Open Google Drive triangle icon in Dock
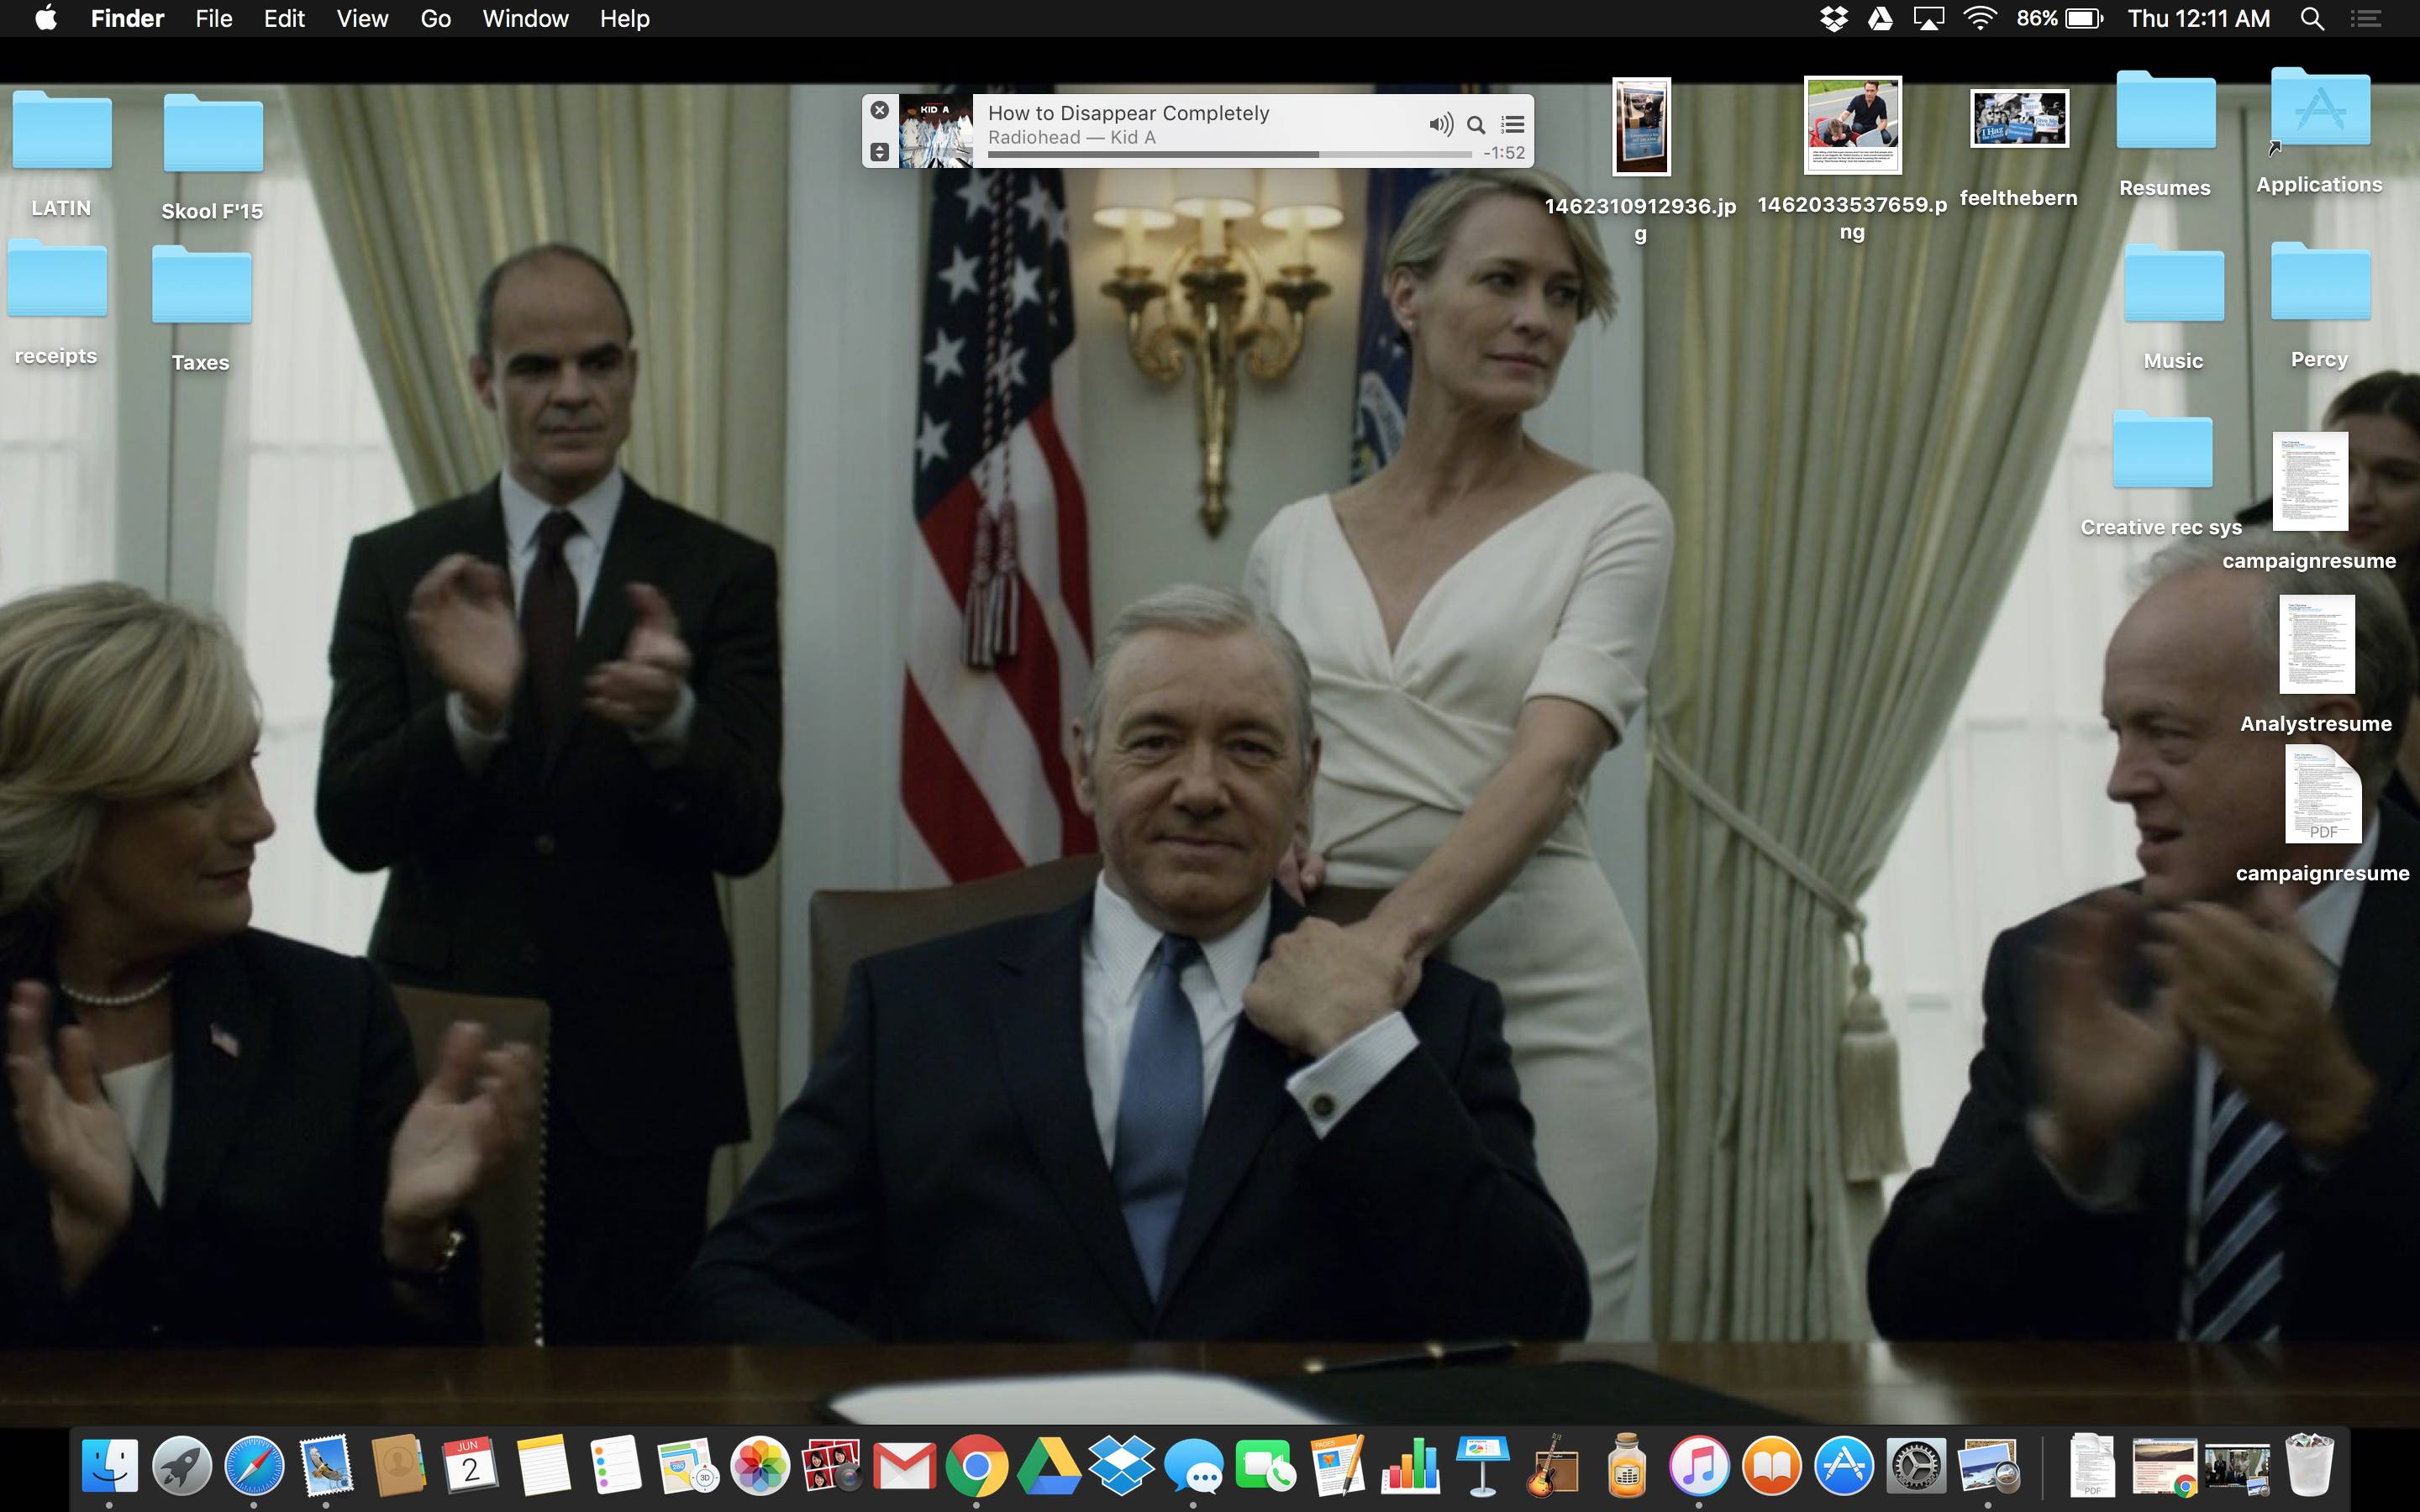This screenshot has width=2420, height=1512. pyautogui.click(x=1049, y=1466)
